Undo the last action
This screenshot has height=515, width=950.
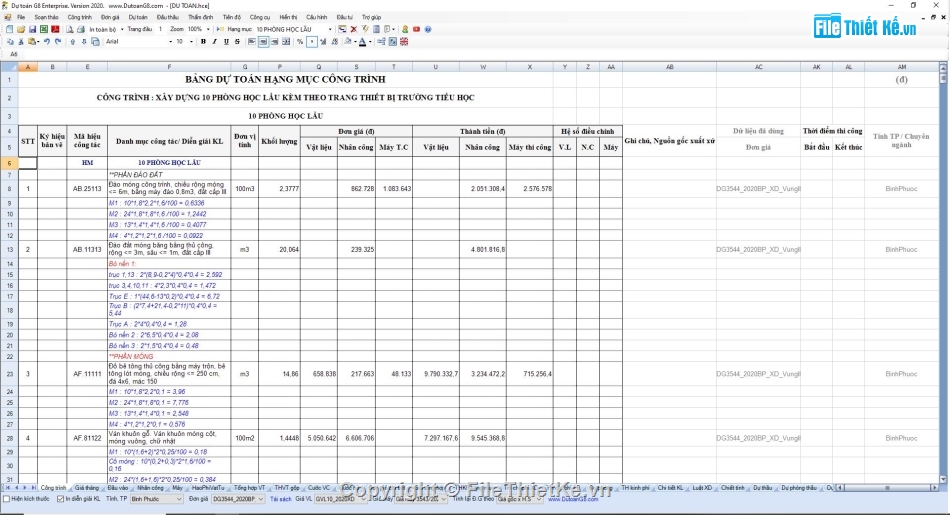point(47,42)
